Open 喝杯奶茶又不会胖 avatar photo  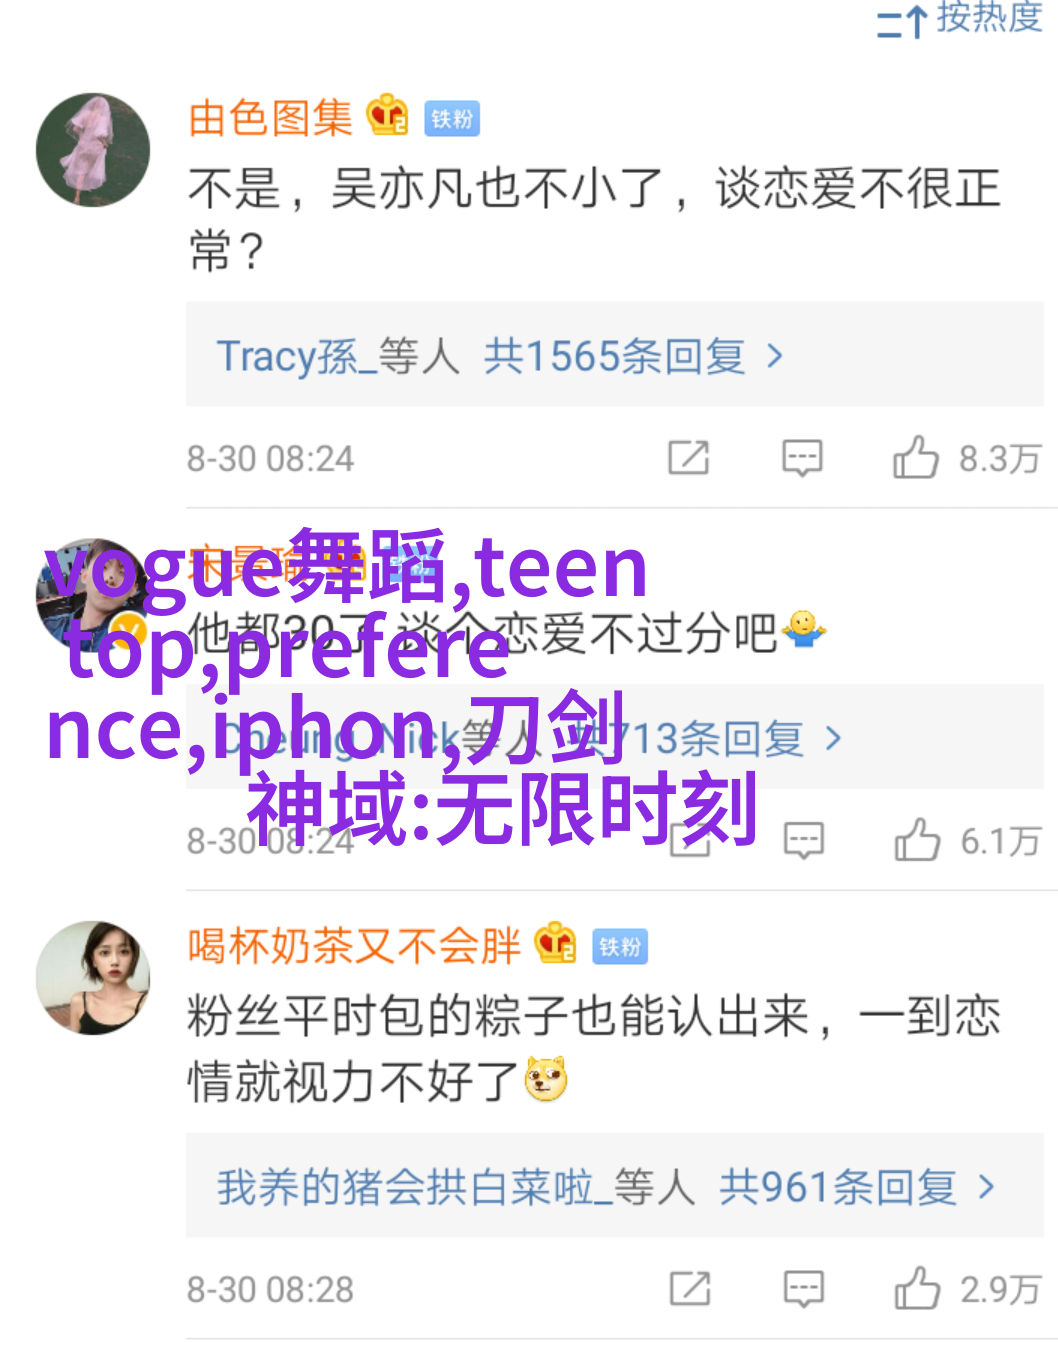(x=93, y=977)
